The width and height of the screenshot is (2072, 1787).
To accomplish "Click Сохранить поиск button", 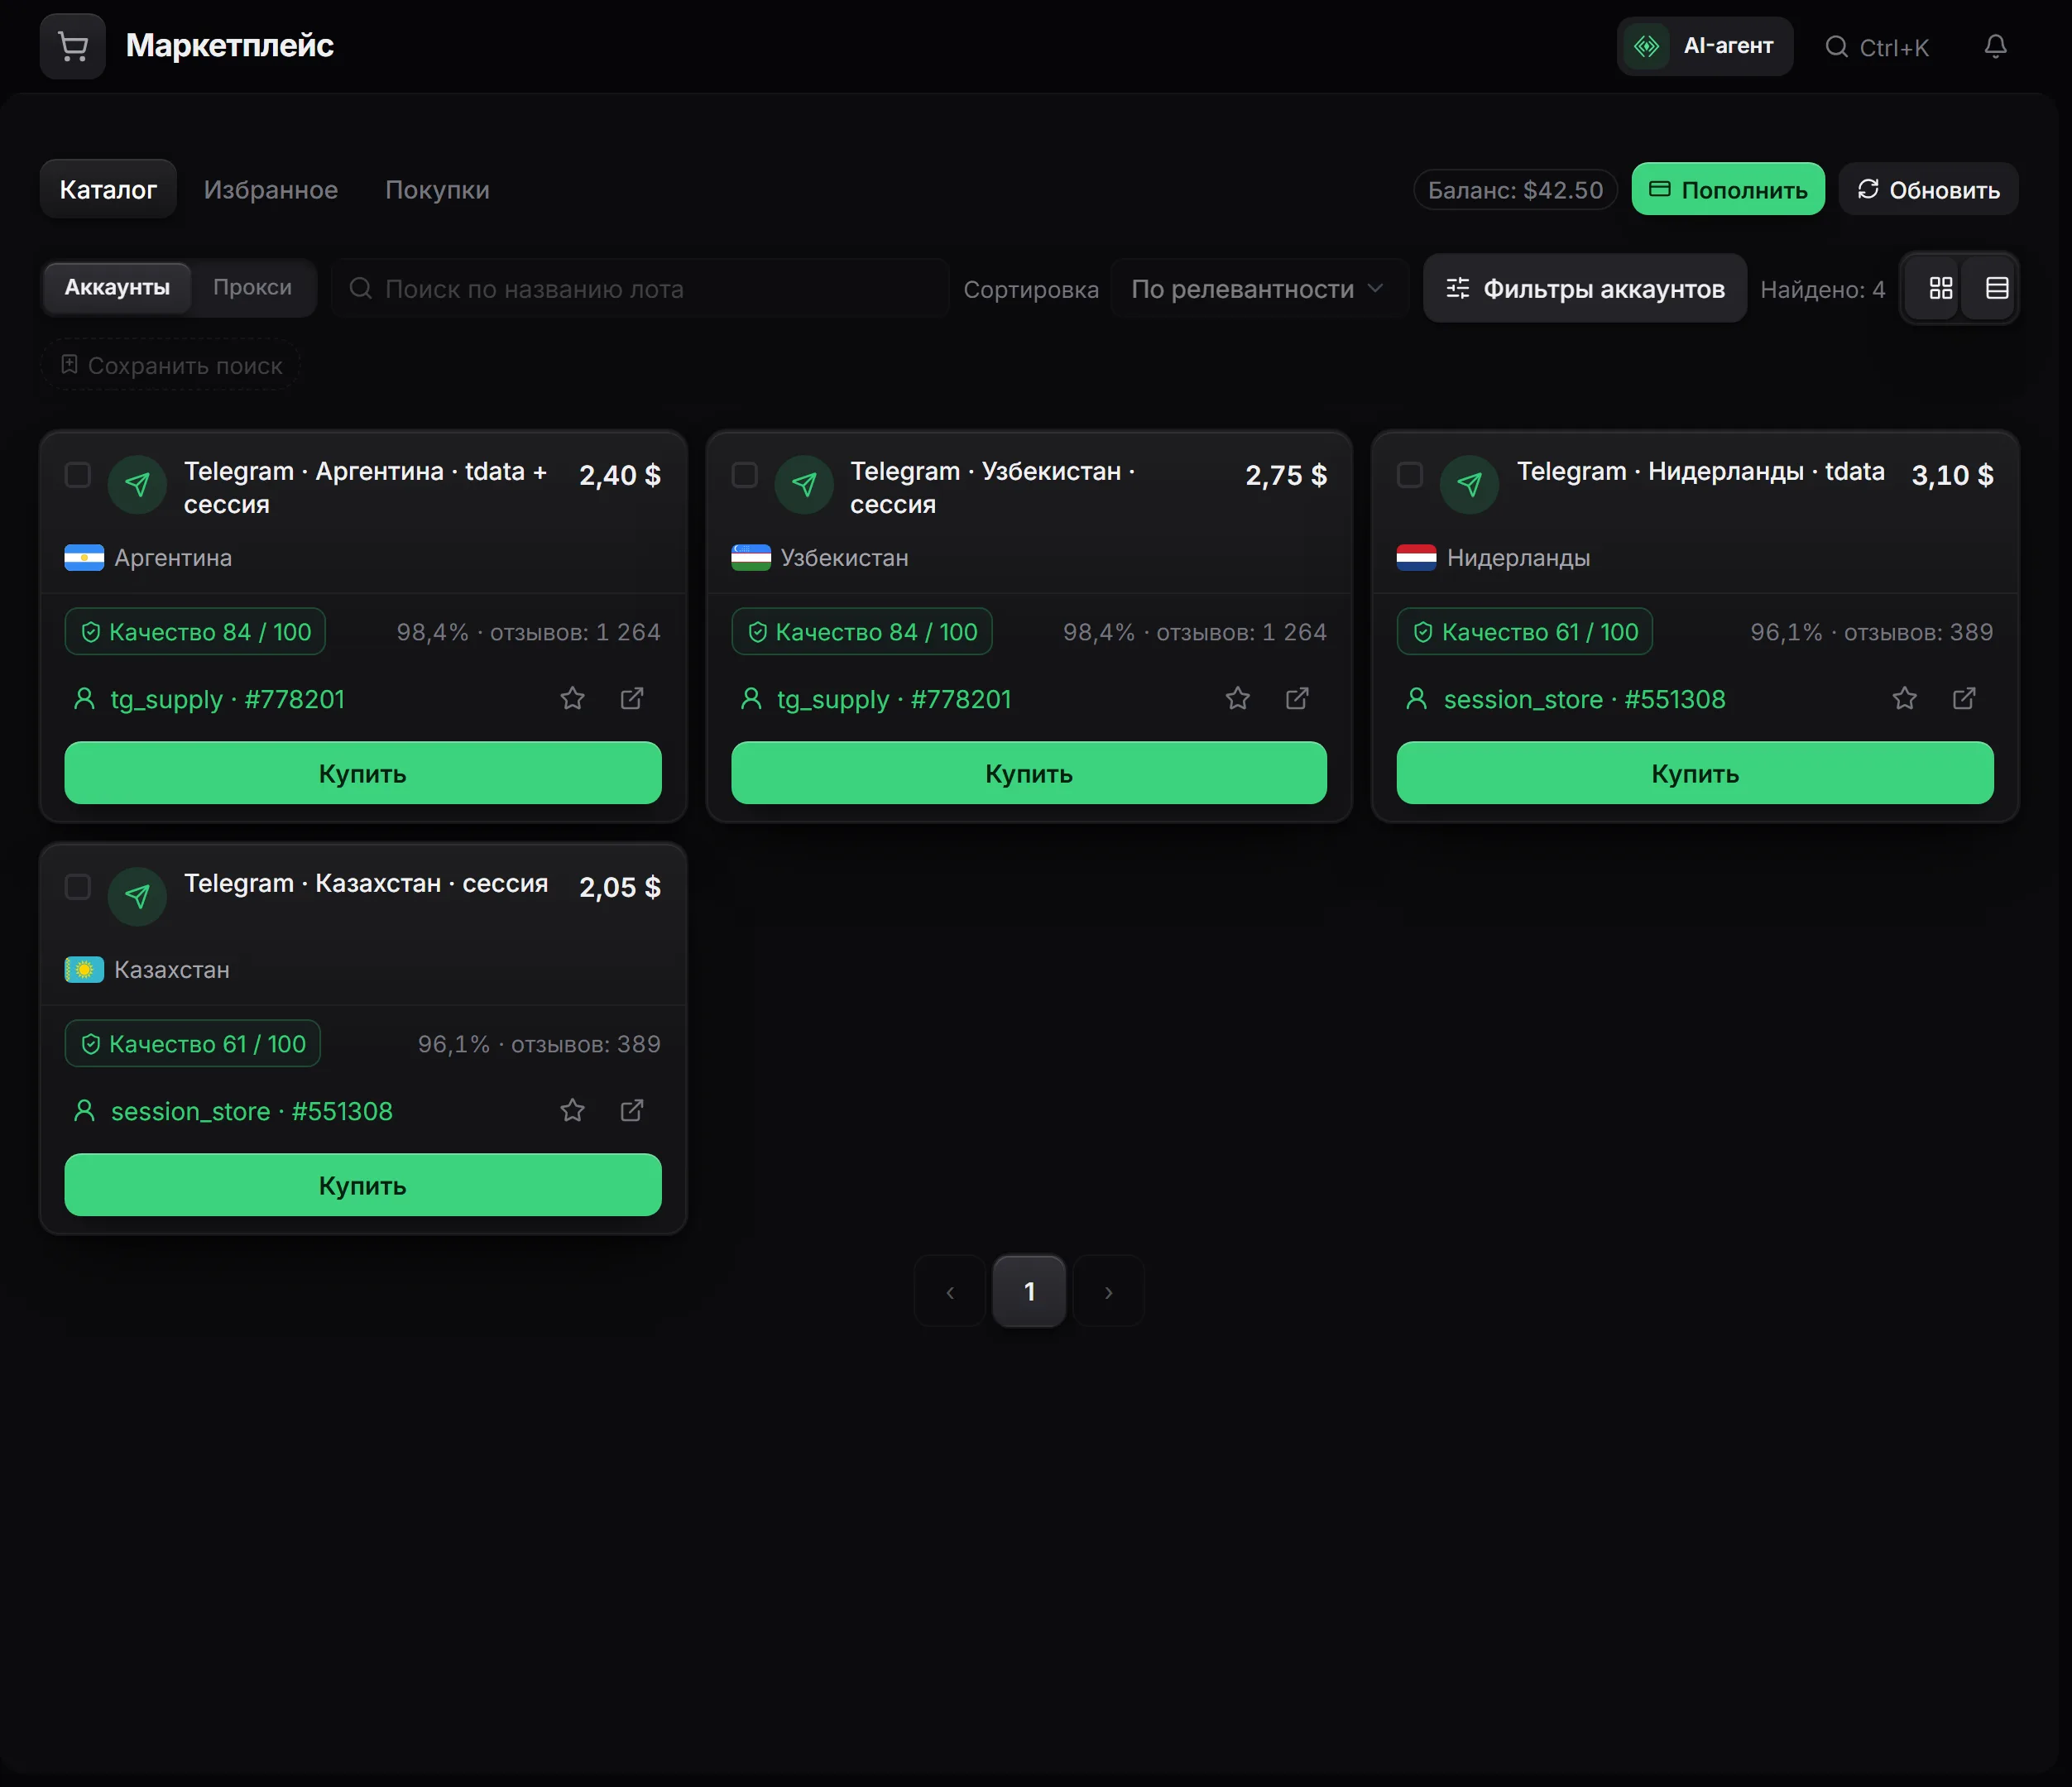I will (171, 366).
